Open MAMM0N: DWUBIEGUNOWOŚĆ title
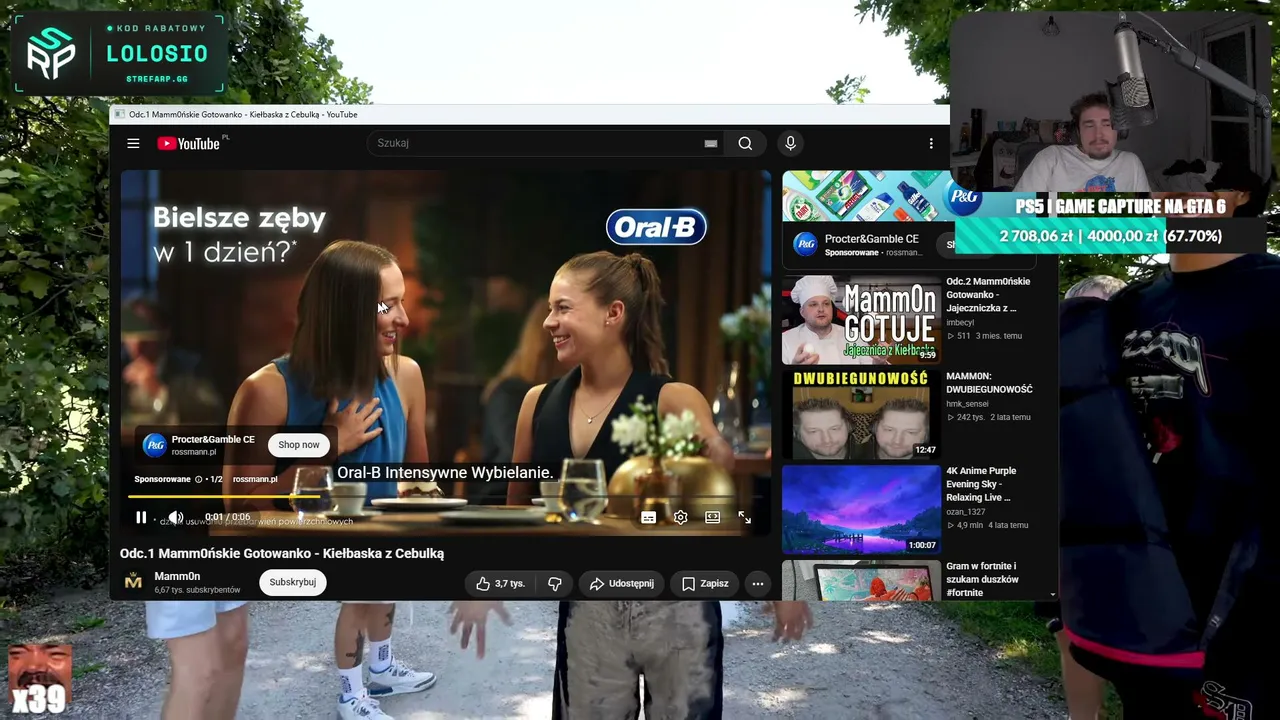Image resolution: width=1280 pixels, height=720 pixels. coord(989,383)
